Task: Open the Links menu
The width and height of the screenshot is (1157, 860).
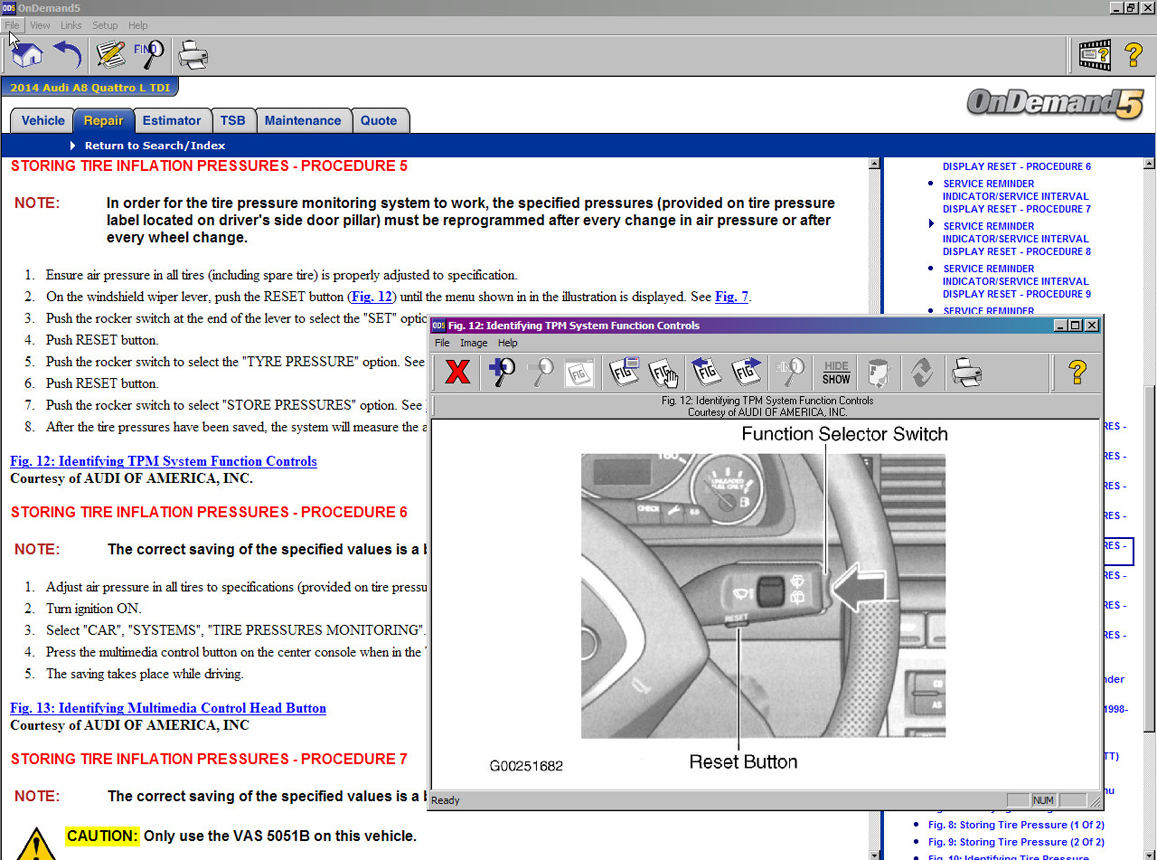Action: coord(71,25)
